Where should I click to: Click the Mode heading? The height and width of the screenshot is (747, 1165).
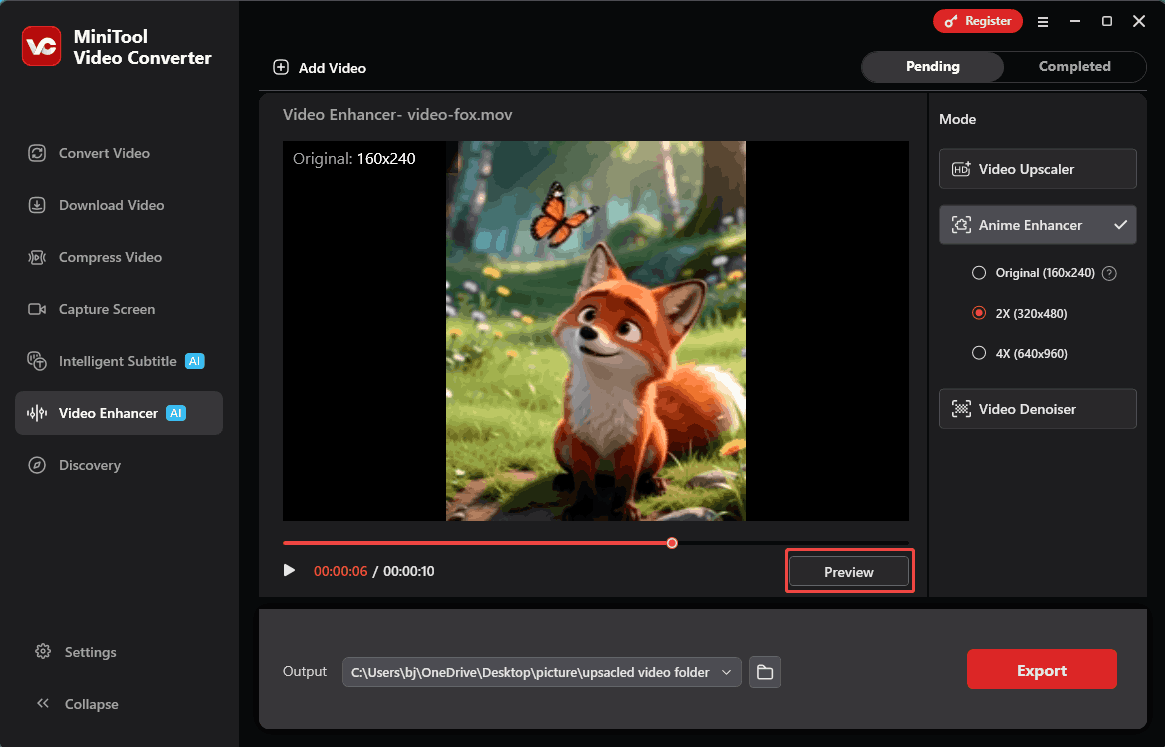[958, 119]
